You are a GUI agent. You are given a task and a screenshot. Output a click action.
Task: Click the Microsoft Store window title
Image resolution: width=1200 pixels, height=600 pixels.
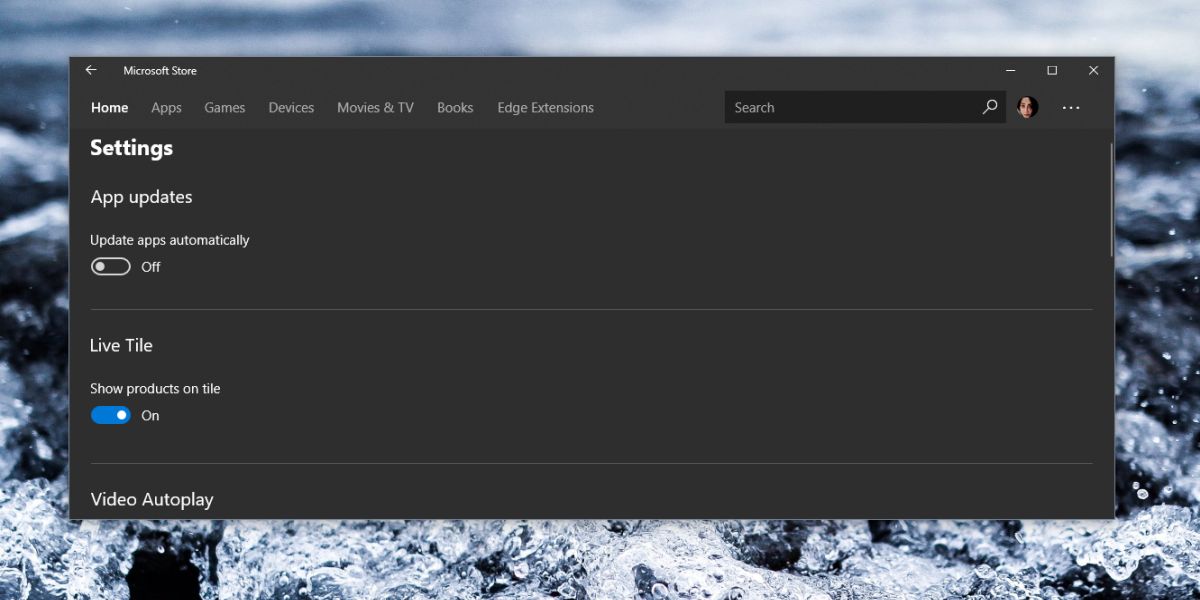click(x=160, y=70)
